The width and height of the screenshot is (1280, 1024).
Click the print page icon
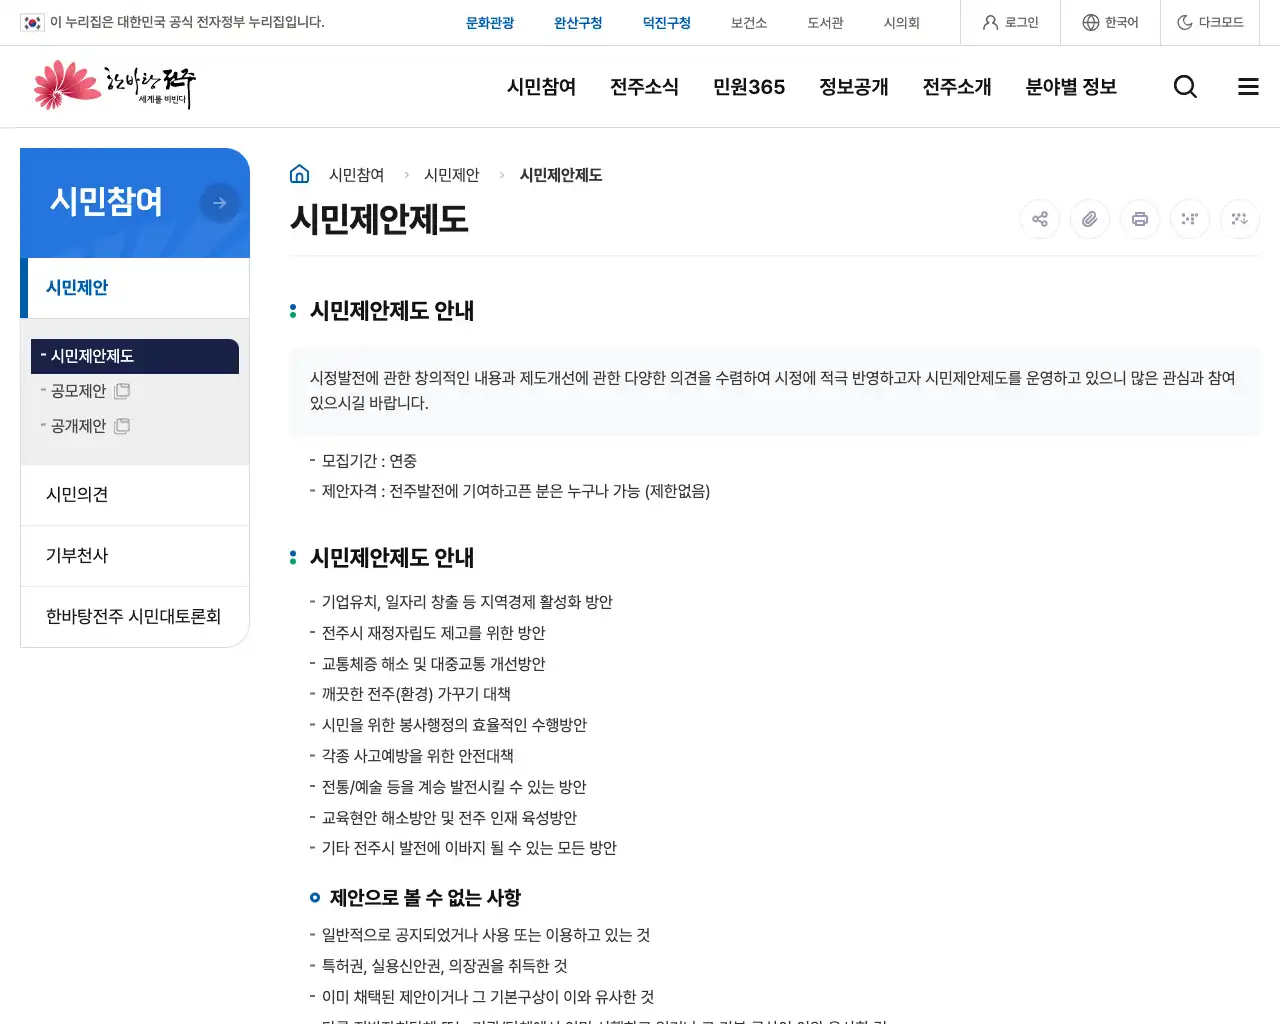(x=1140, y=219)
